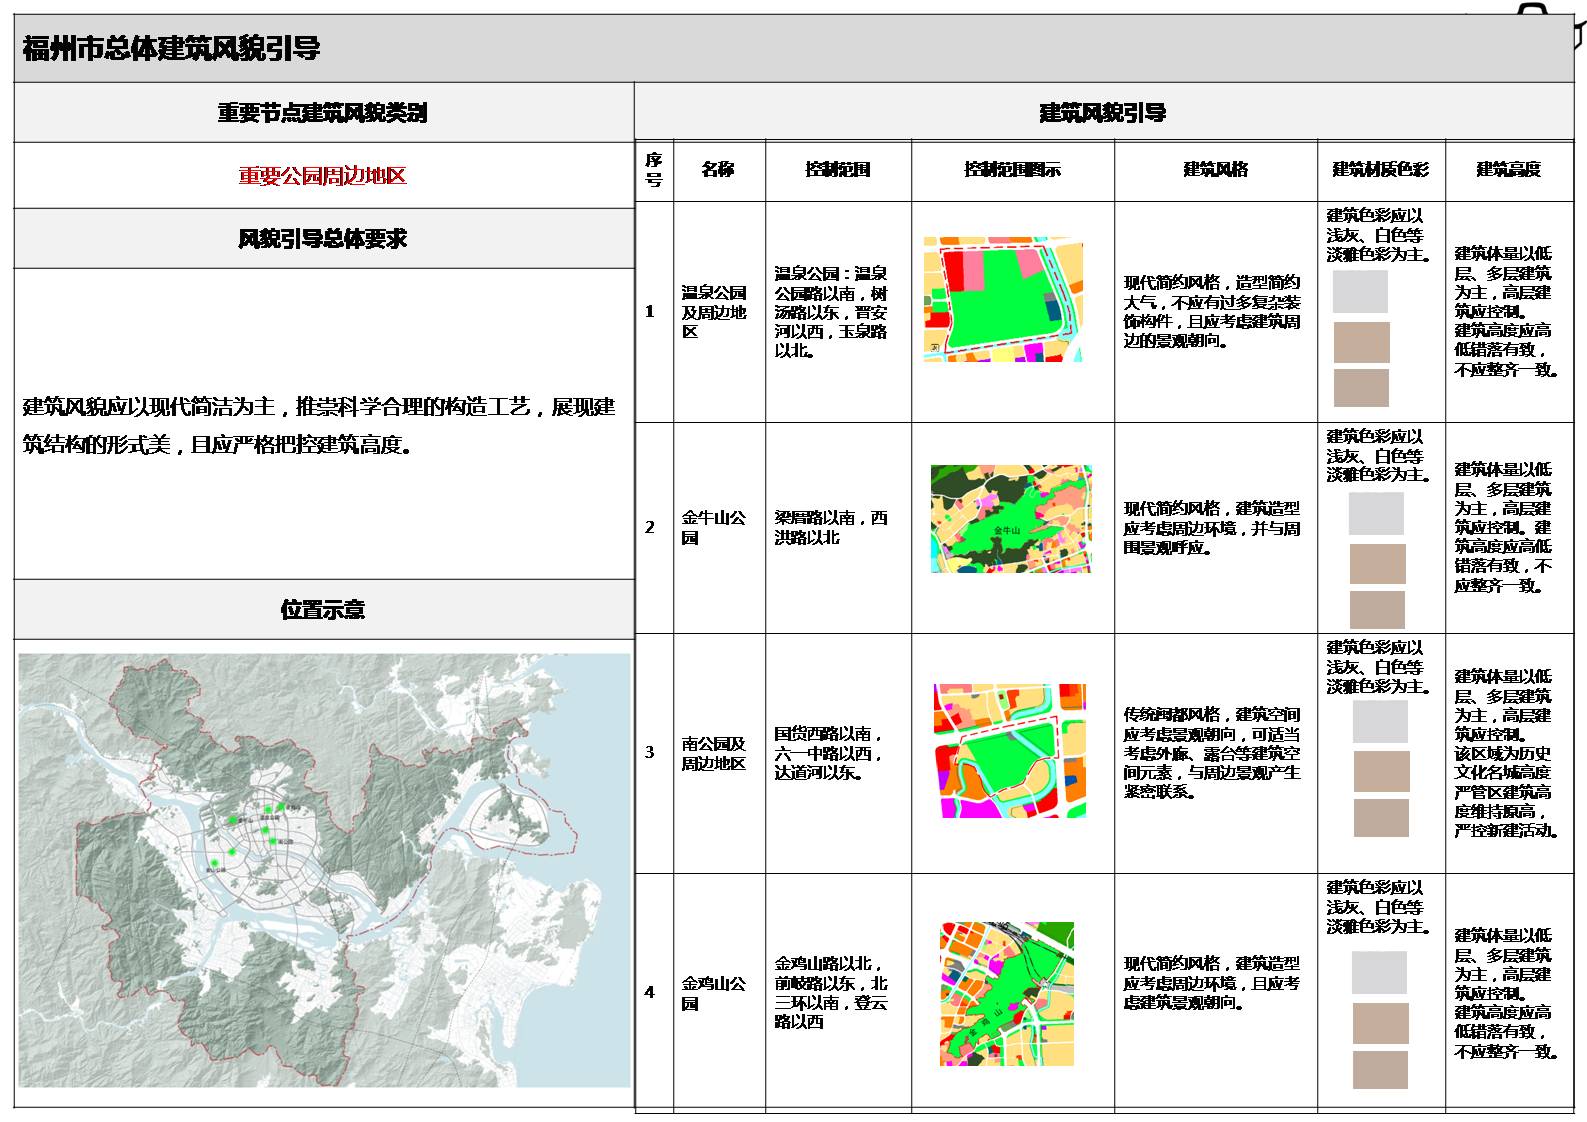Image resolution: width=1587 pixels, height=1122 pixels.
Task: Select the 重要节点建筑风貌类别 header
Action: (x=323, y=113)
